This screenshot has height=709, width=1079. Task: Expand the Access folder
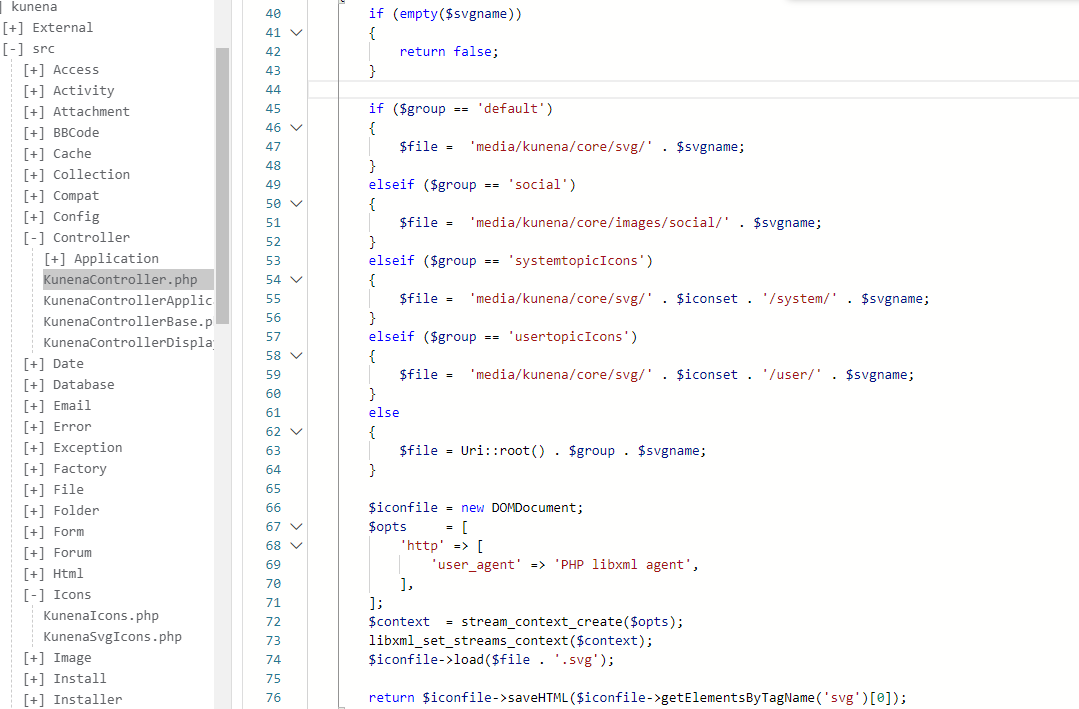34,70
